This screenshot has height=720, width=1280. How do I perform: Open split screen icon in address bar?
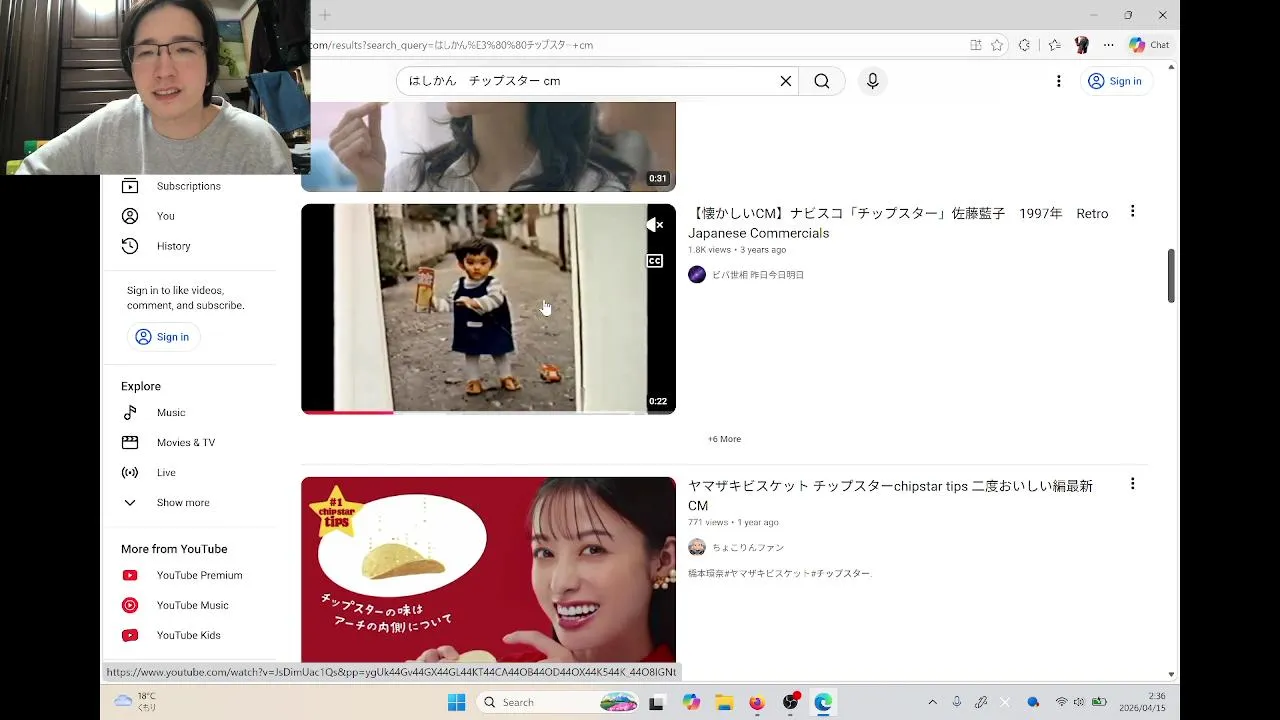975,45
